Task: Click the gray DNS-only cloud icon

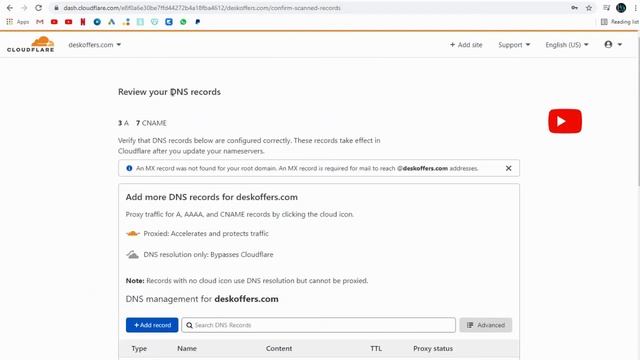Action: coord(133,254)
